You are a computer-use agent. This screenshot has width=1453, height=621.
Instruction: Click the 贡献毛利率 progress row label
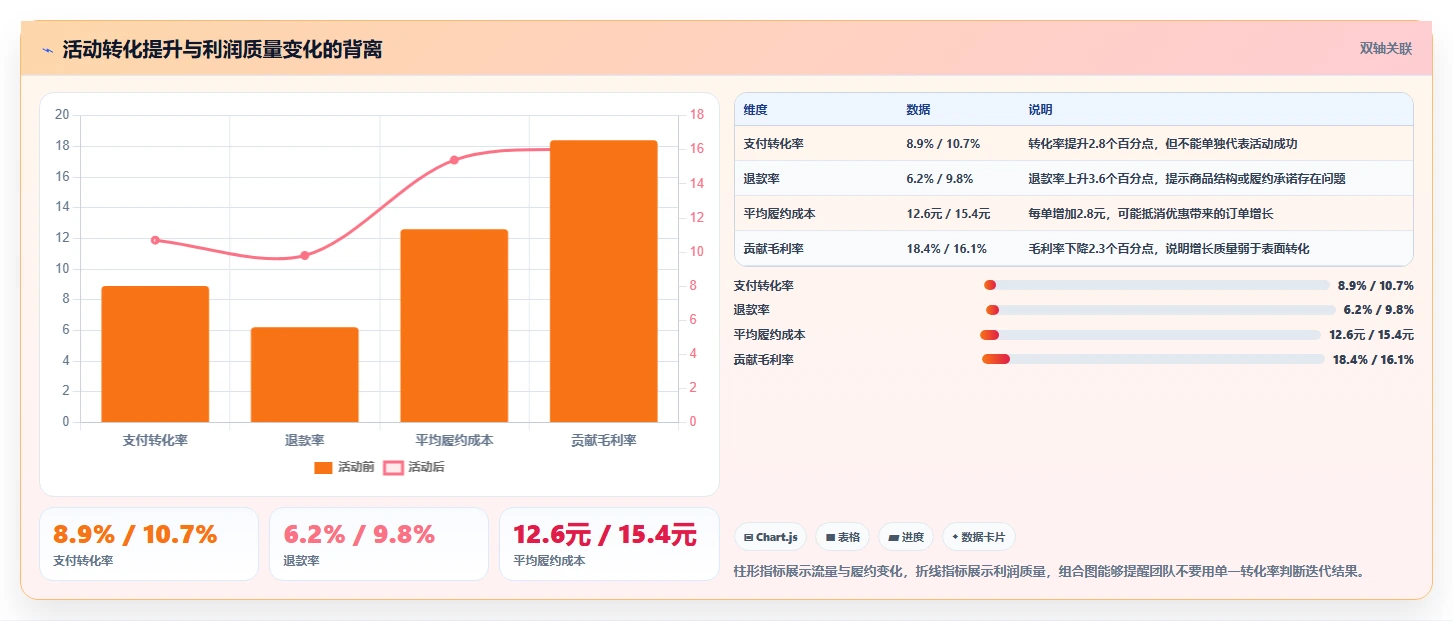pyautogui.click(x=763, y=360)
